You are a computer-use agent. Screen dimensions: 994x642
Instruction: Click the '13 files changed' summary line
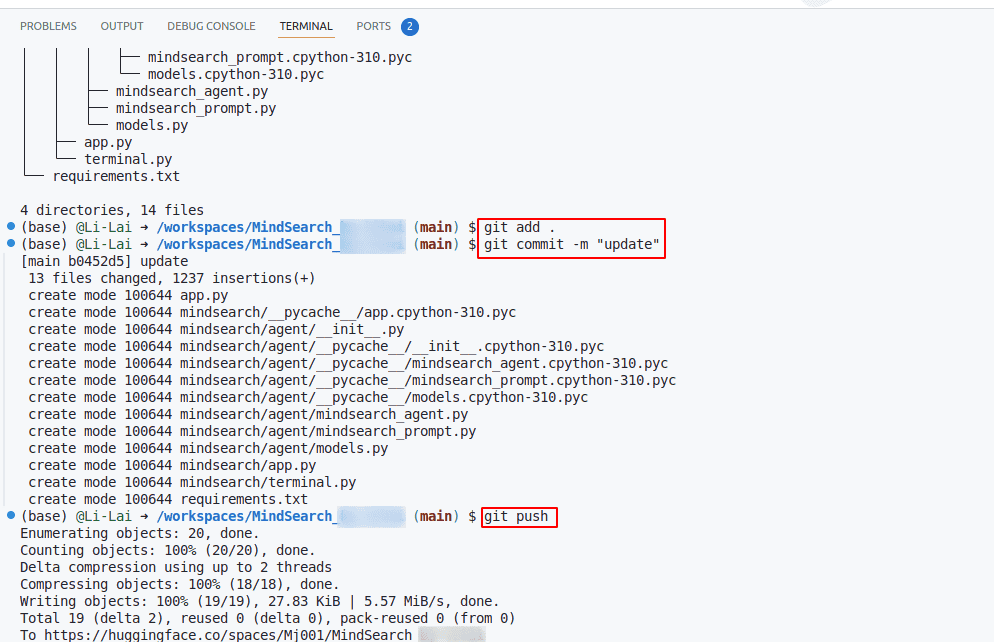tap(171, 278)
